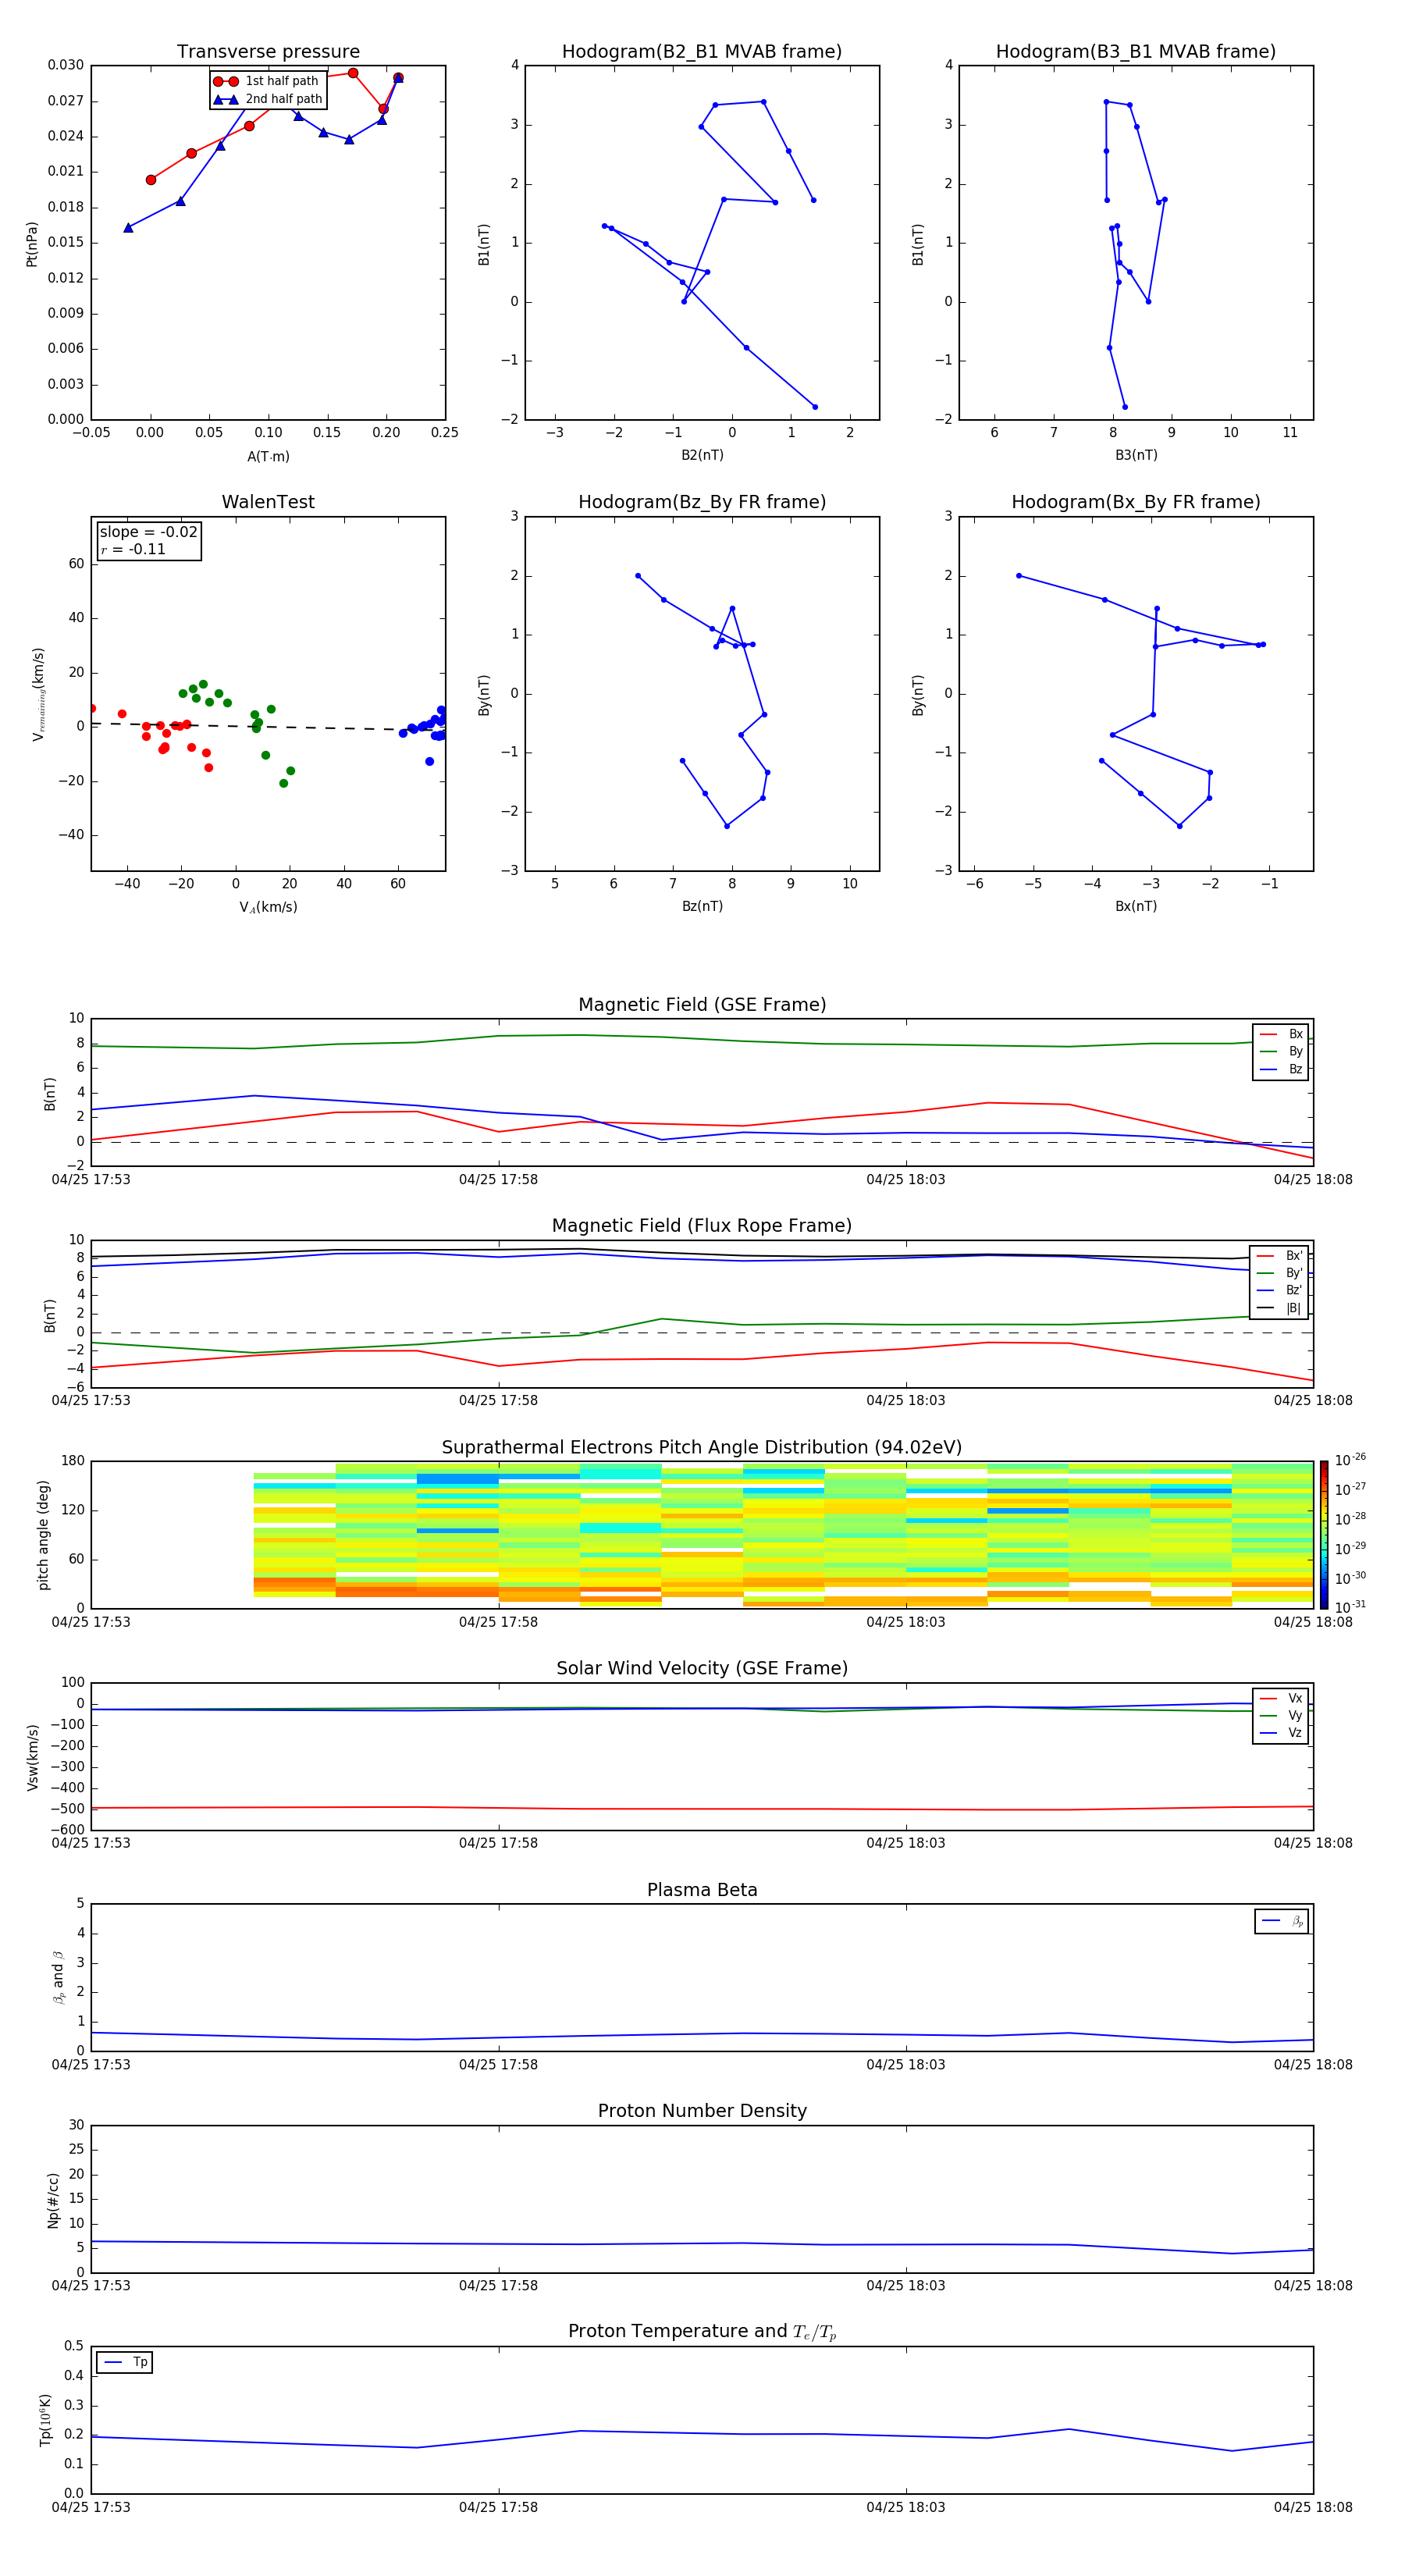Click the 'βp' plasma beta legend entry
This screenshot has height=2576, width=1405.
coord(1283,1921)
